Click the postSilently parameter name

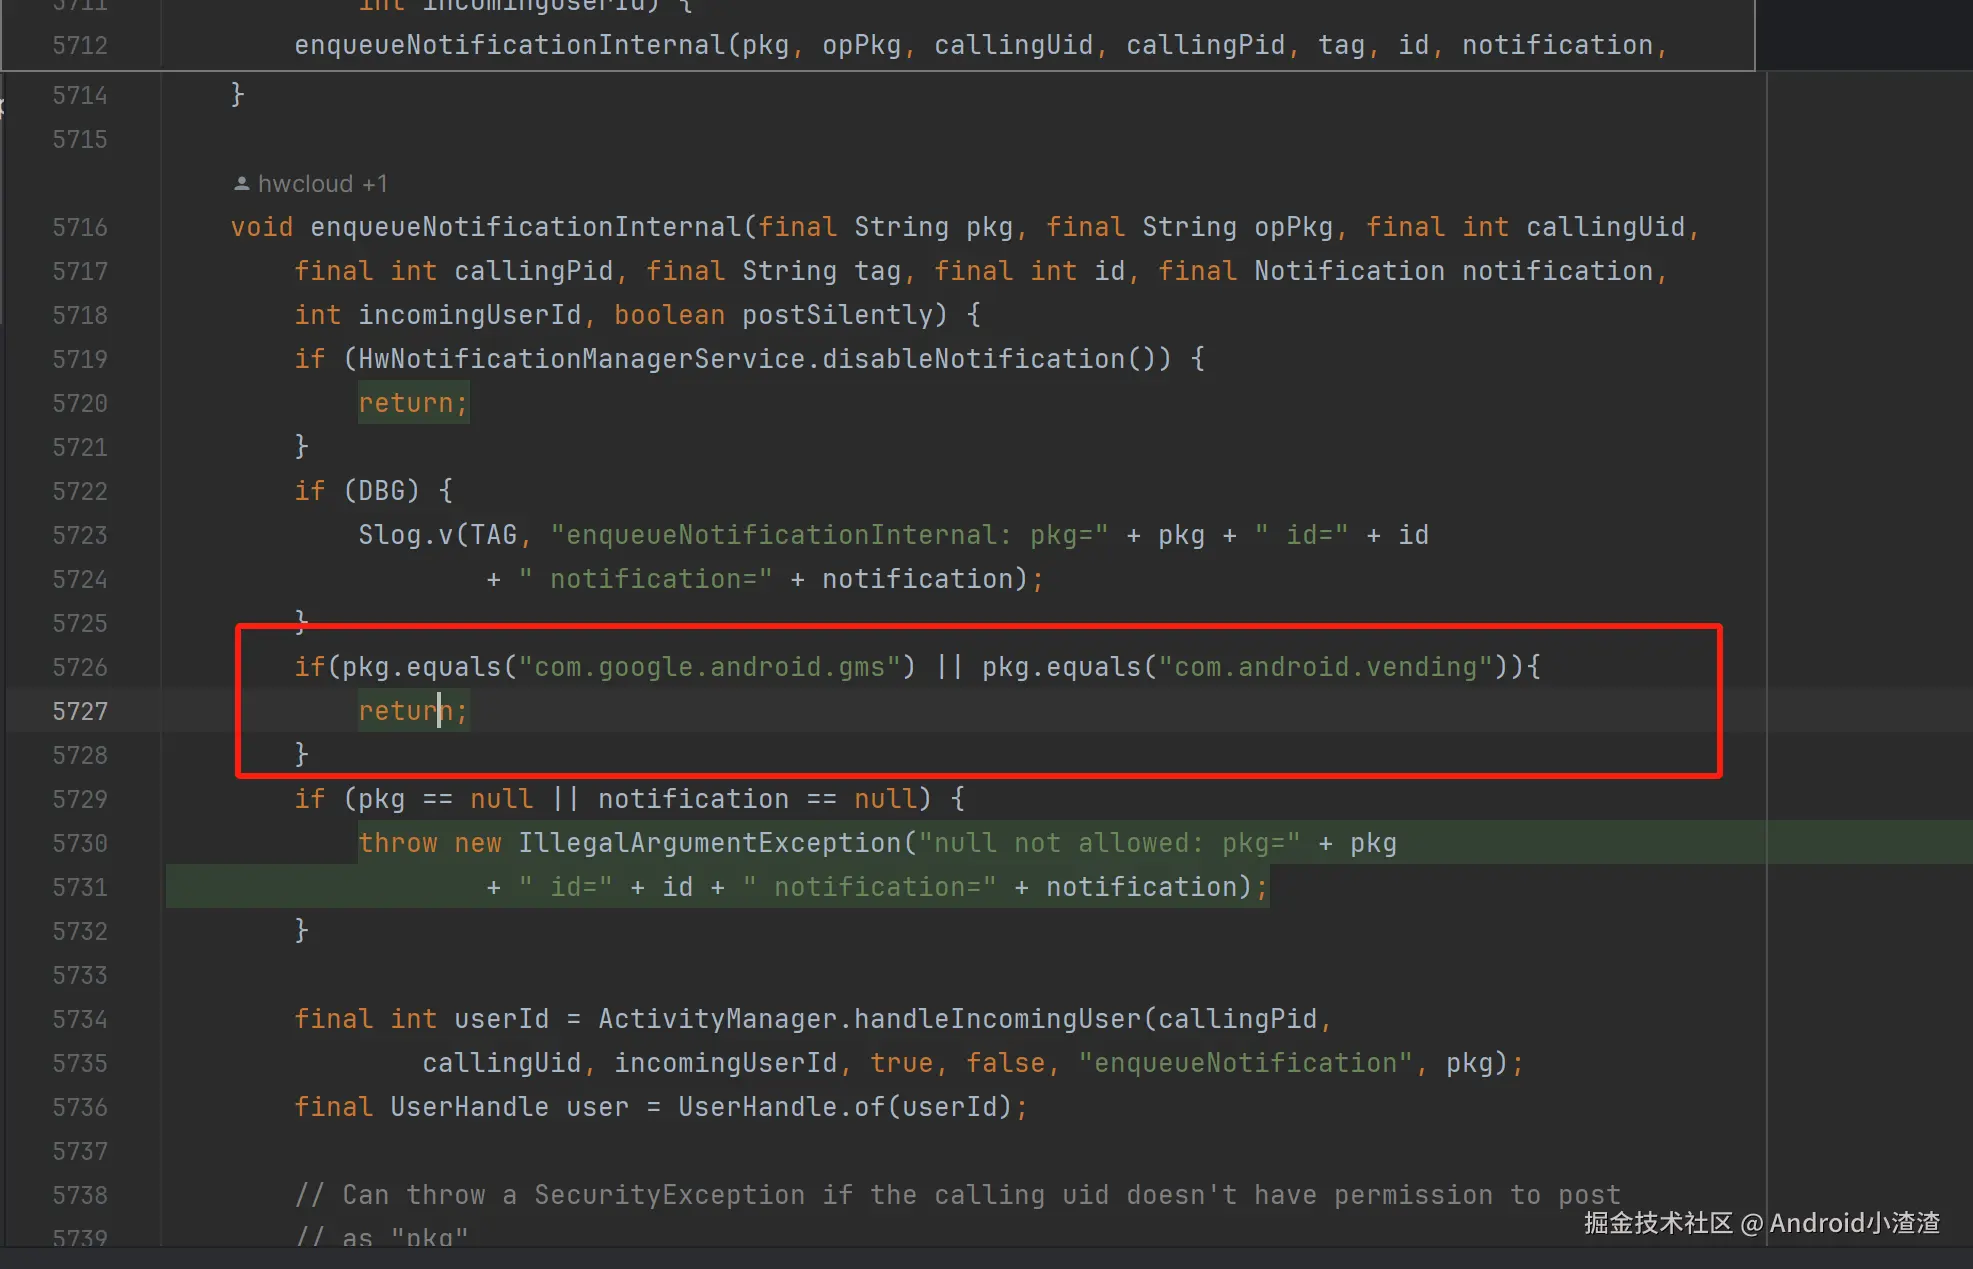tap(836, 315)
